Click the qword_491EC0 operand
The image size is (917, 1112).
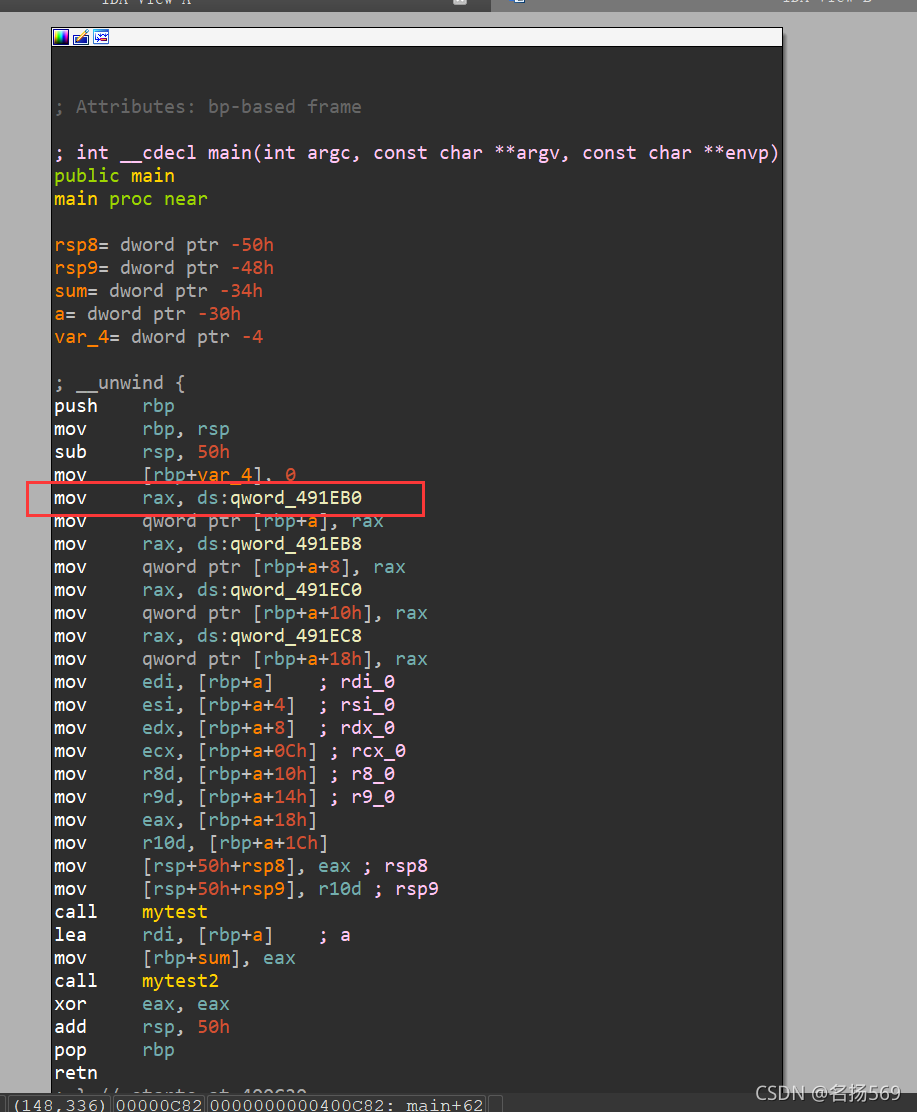pyautogui.click(x=296, y=590)
